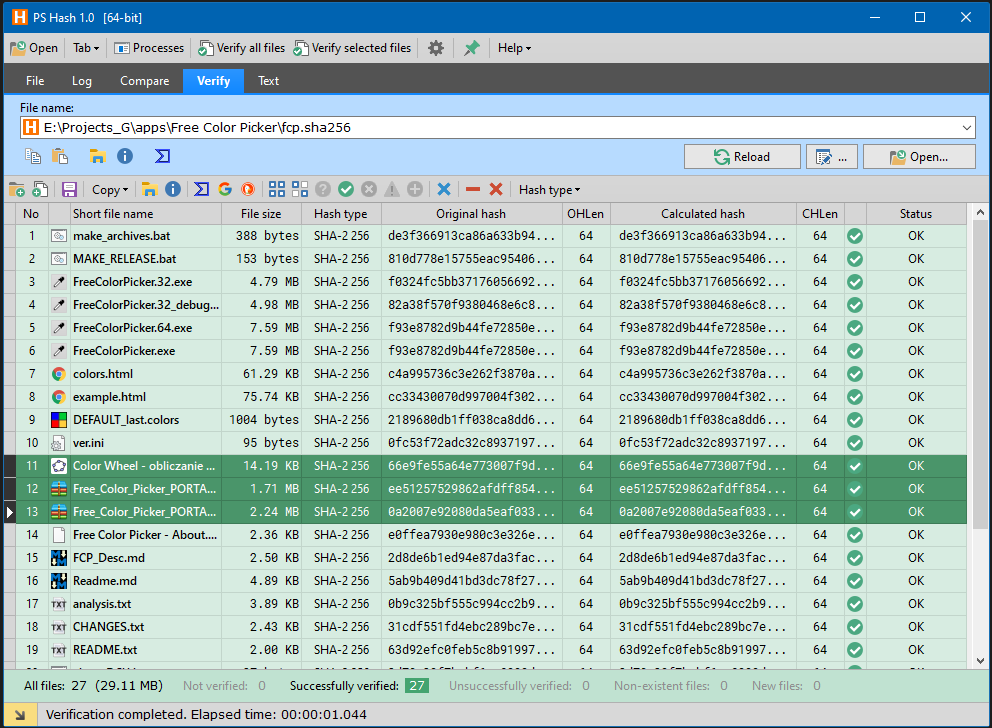
Task: Click the Successfully verified count 27
Action: point(417,686)
